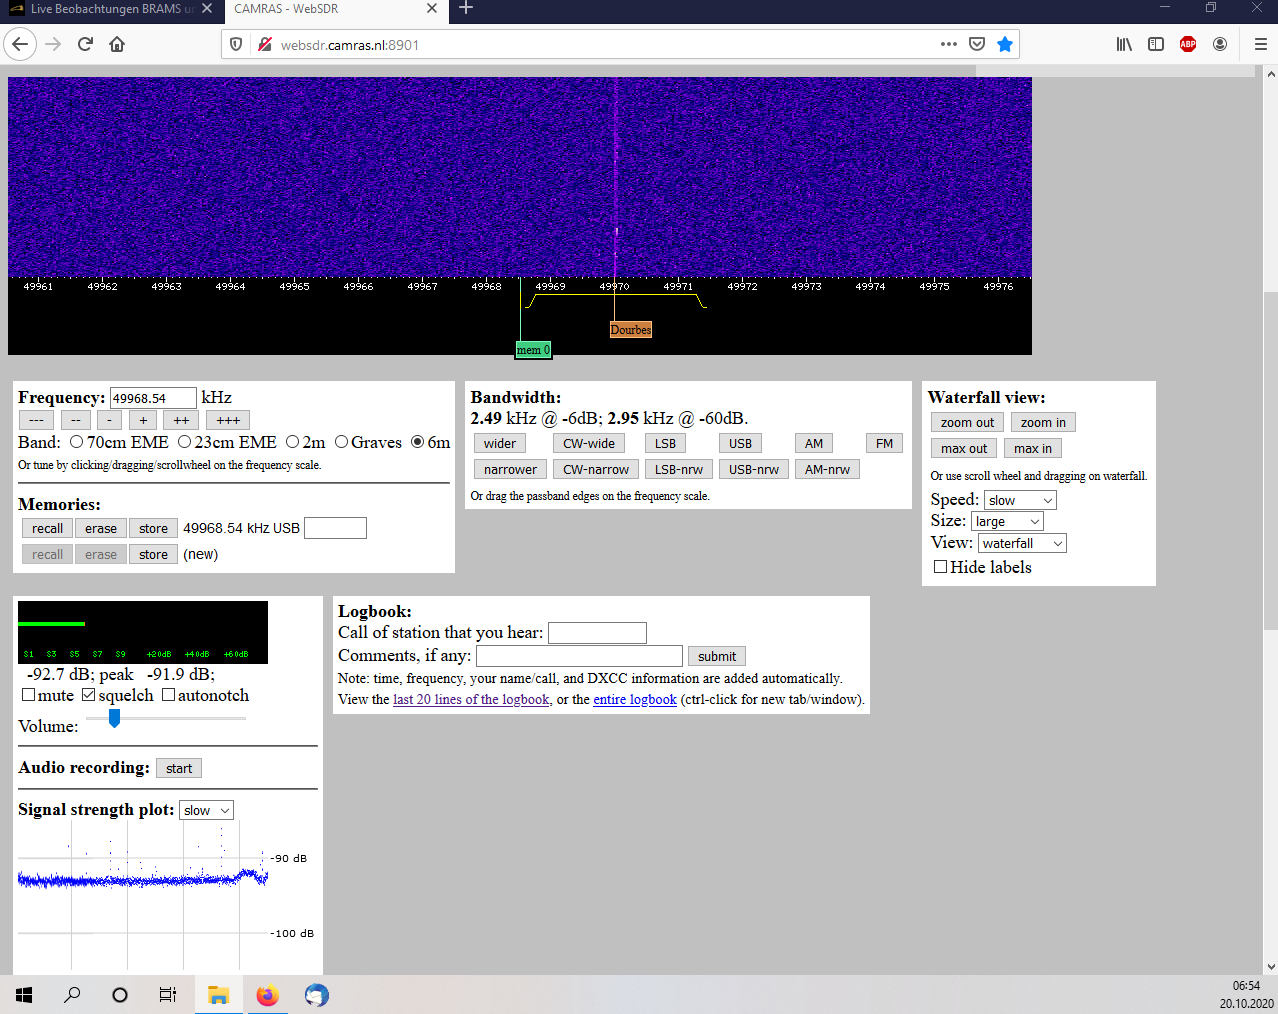
Task: Click the logbook Comments field
Action: tap(579, 656)
